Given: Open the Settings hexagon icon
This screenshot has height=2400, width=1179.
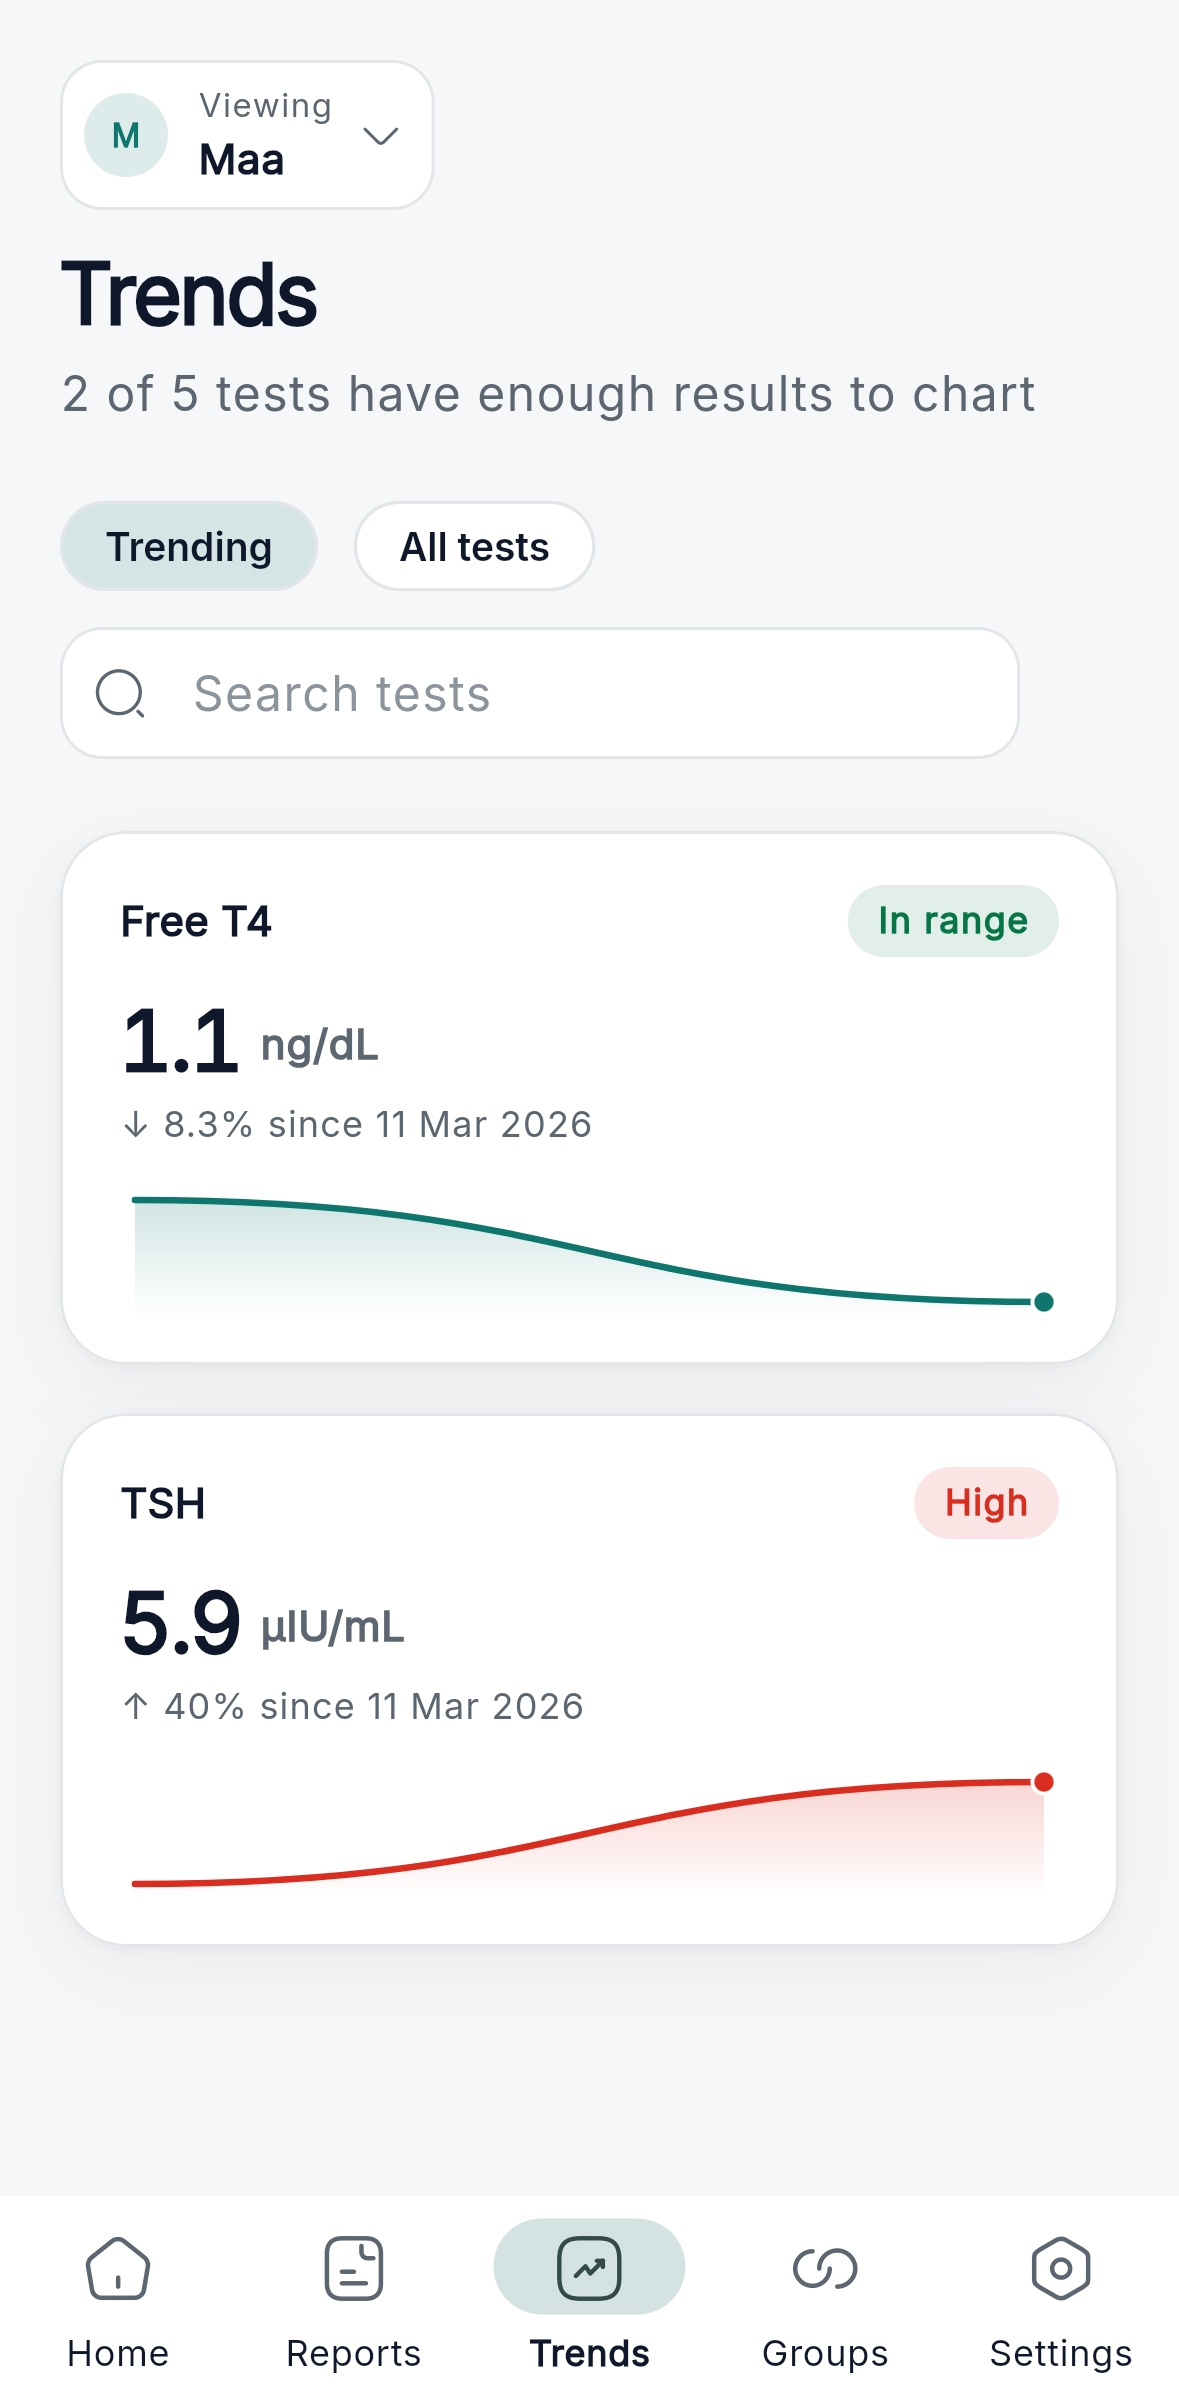Looking at the screenshot, I should [1061, 2268].
